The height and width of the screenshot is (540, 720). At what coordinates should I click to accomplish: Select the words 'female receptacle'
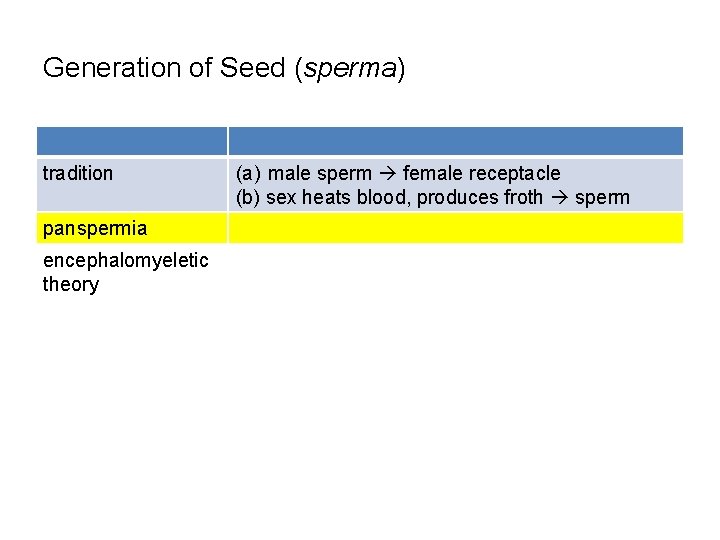[481, 173]
